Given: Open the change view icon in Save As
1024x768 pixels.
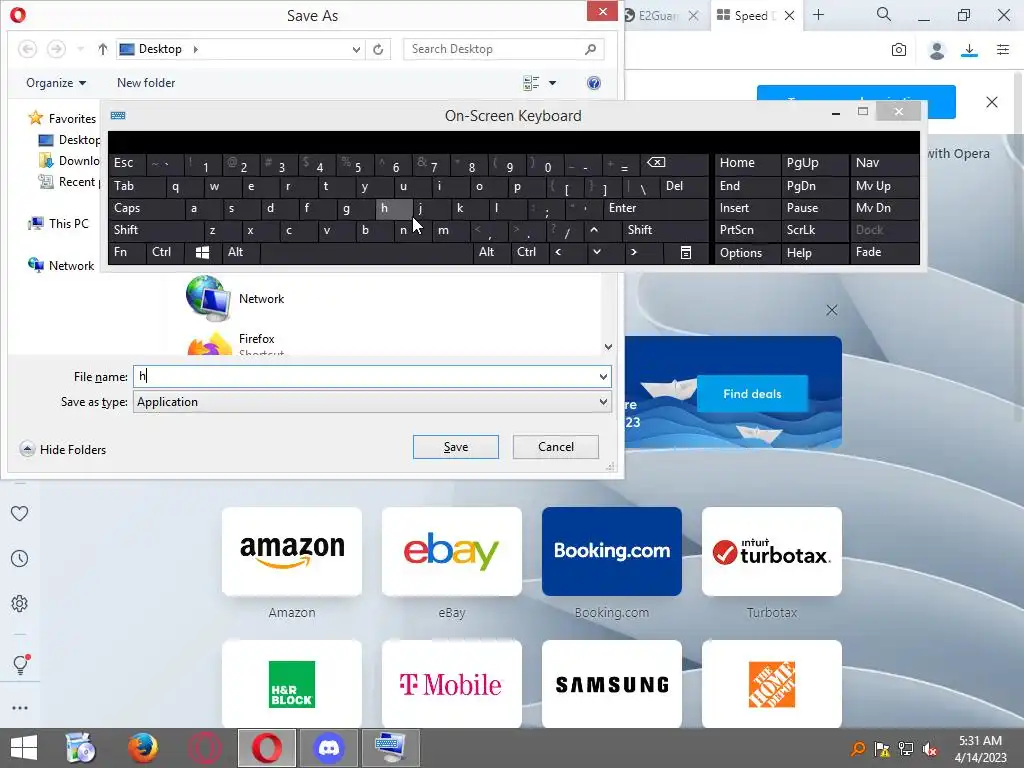Looking at the screenshot, I should click(531, 83).
